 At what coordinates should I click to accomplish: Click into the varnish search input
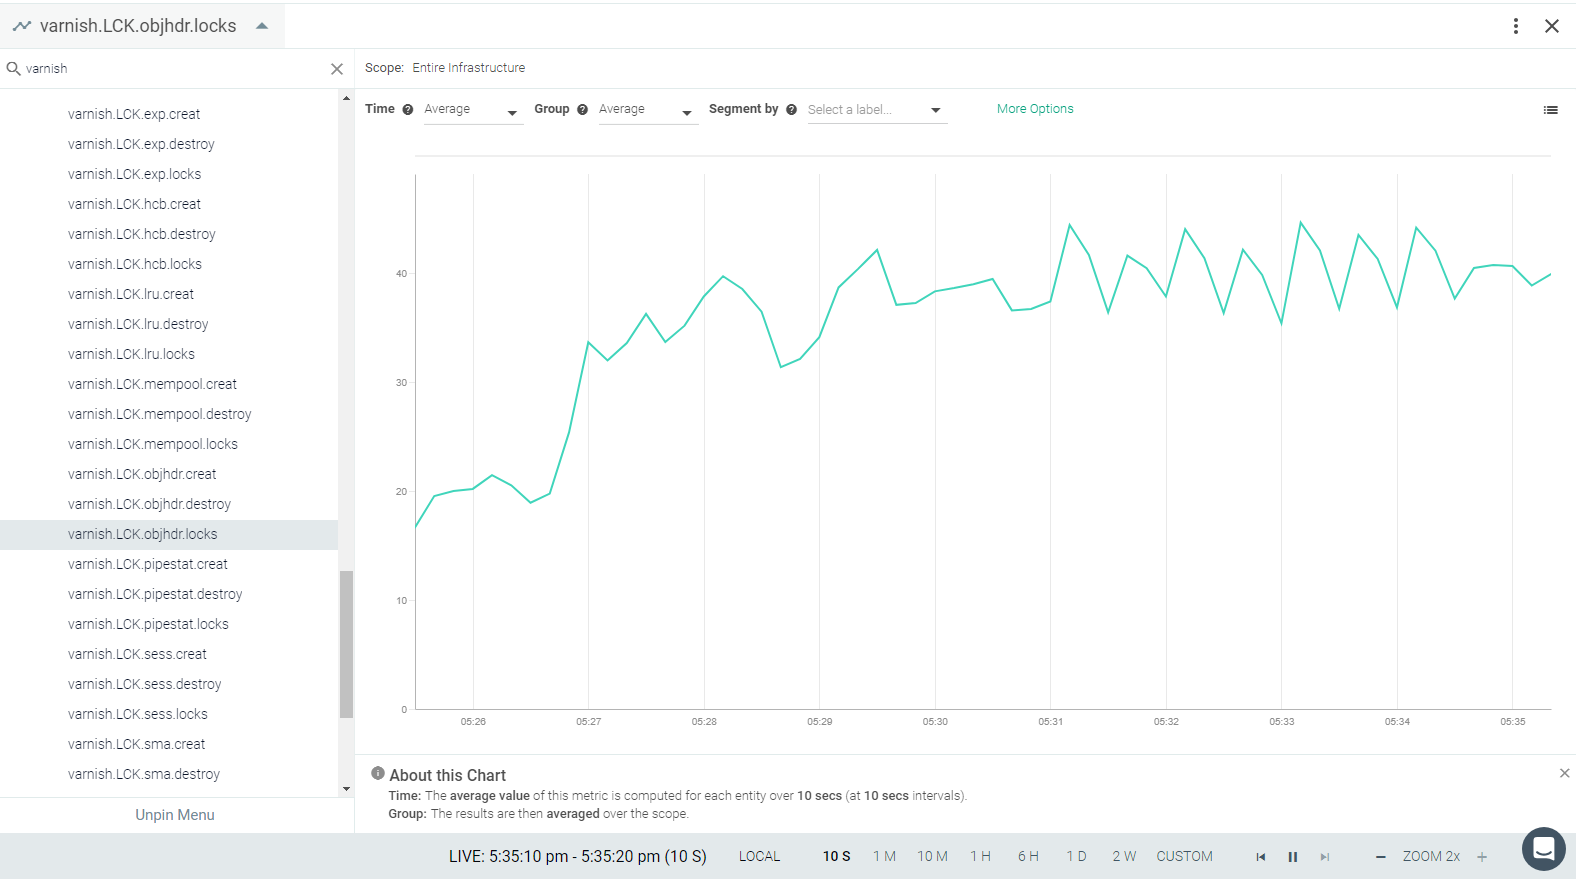click(175, 69)
